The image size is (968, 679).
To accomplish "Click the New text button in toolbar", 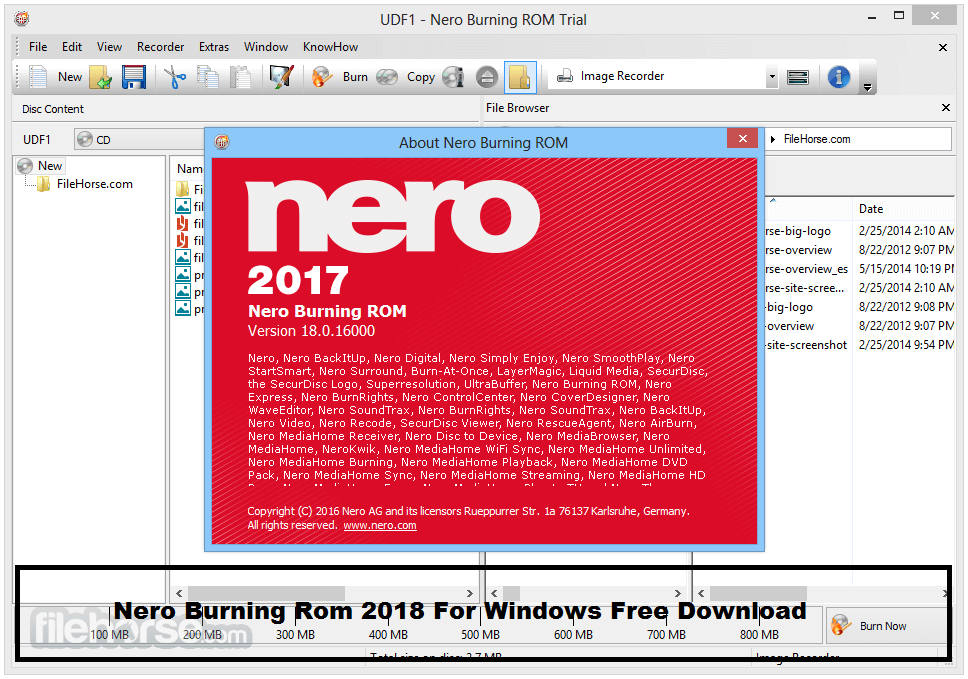I will pos(70,77).
